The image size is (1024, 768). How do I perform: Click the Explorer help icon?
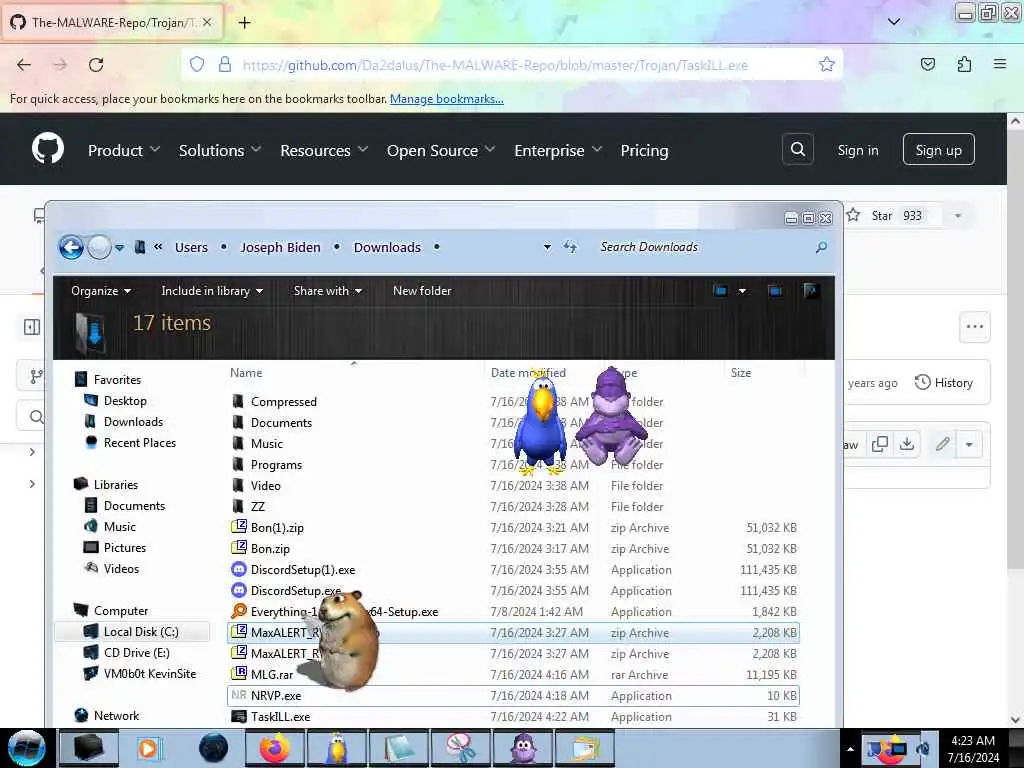[x=810, y=291]
